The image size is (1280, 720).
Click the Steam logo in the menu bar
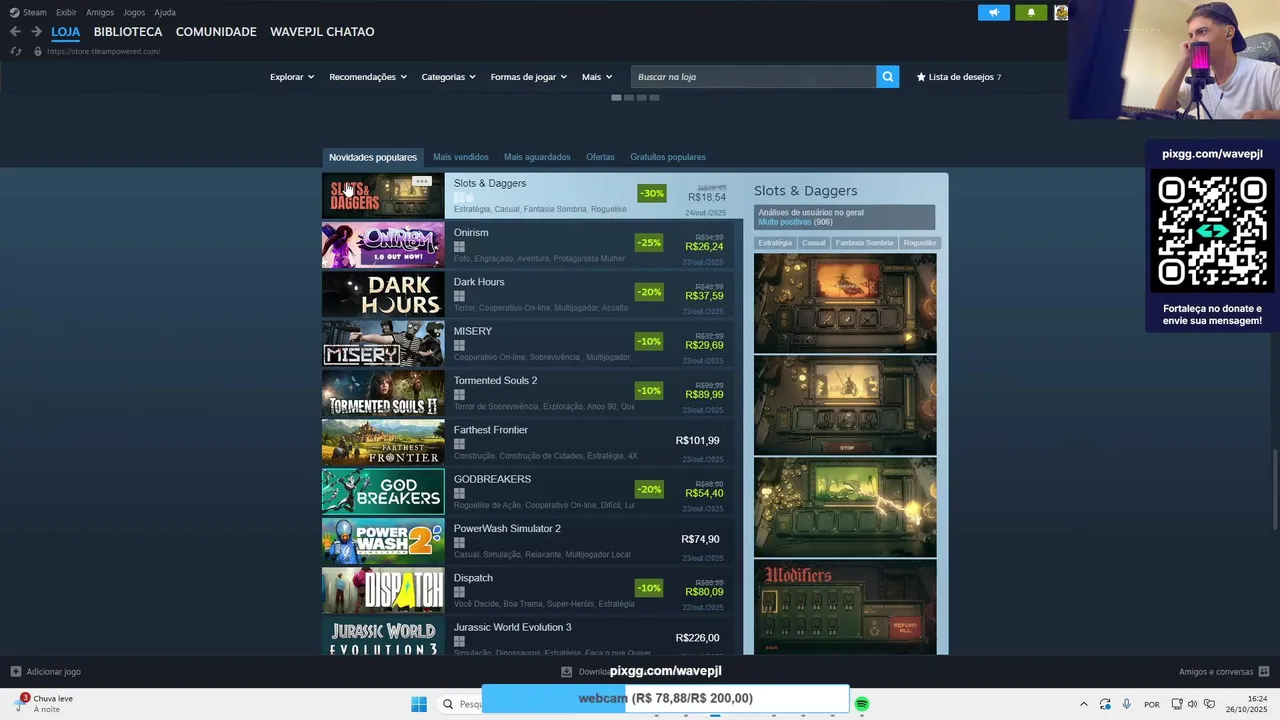(x=14, y=12)
